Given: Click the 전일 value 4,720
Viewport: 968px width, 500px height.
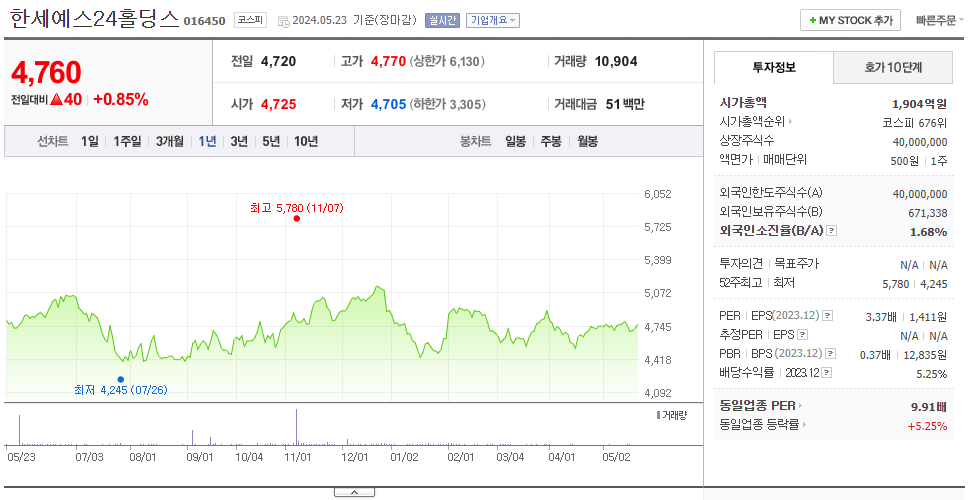Looking at the screenshot, I should (278, 61).
